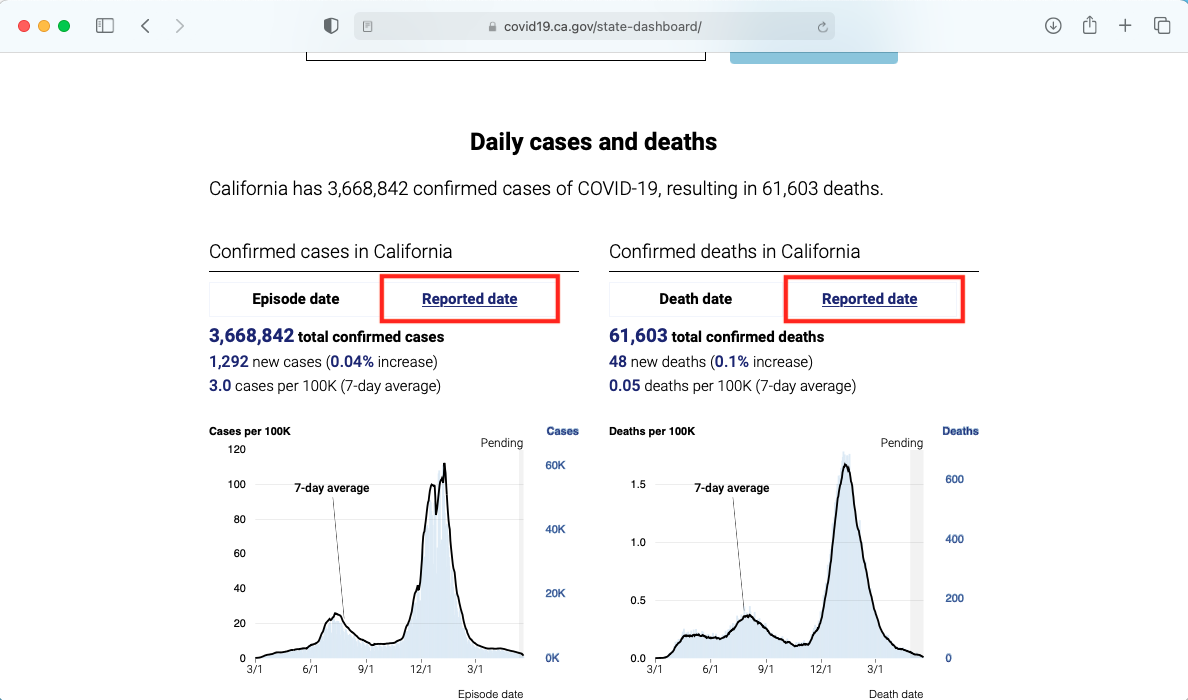Click the 0.1% increase value
The height and width of the screenshot is (700, 1188).
732,361
